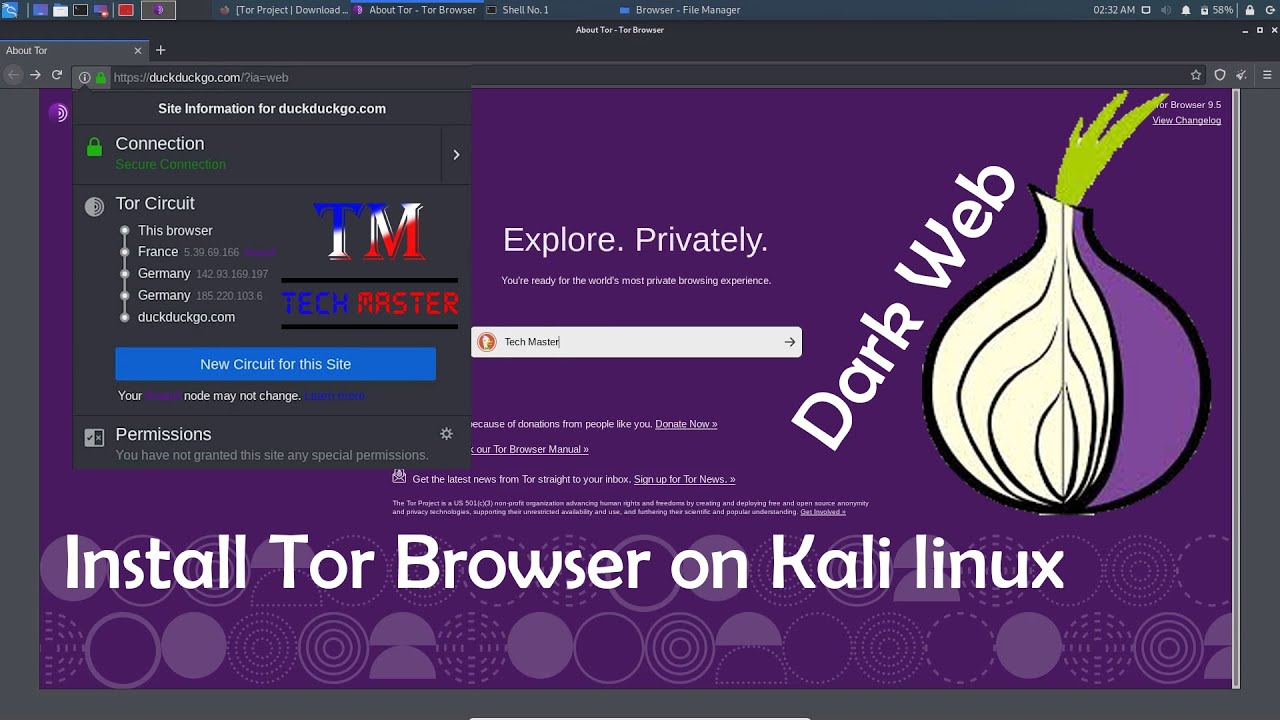
Task: Click the purple Tor icon in workspace switcher
Action: [x=159, y=10]
